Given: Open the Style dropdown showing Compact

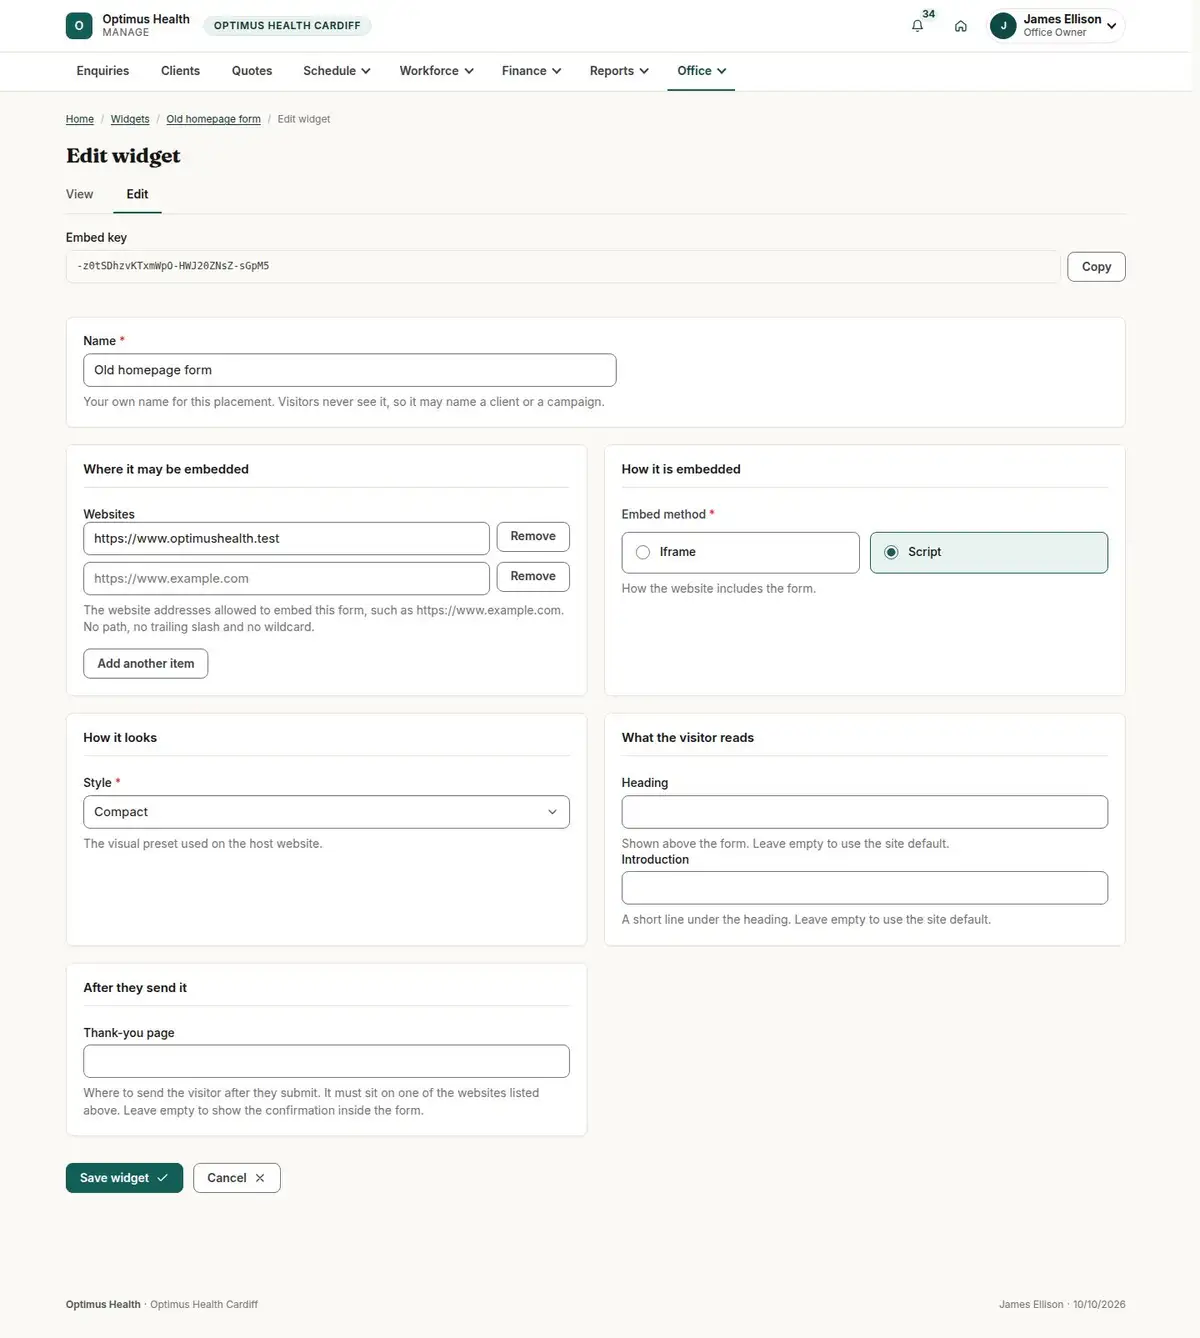Looking at the screenshot, I should [326, 812].
